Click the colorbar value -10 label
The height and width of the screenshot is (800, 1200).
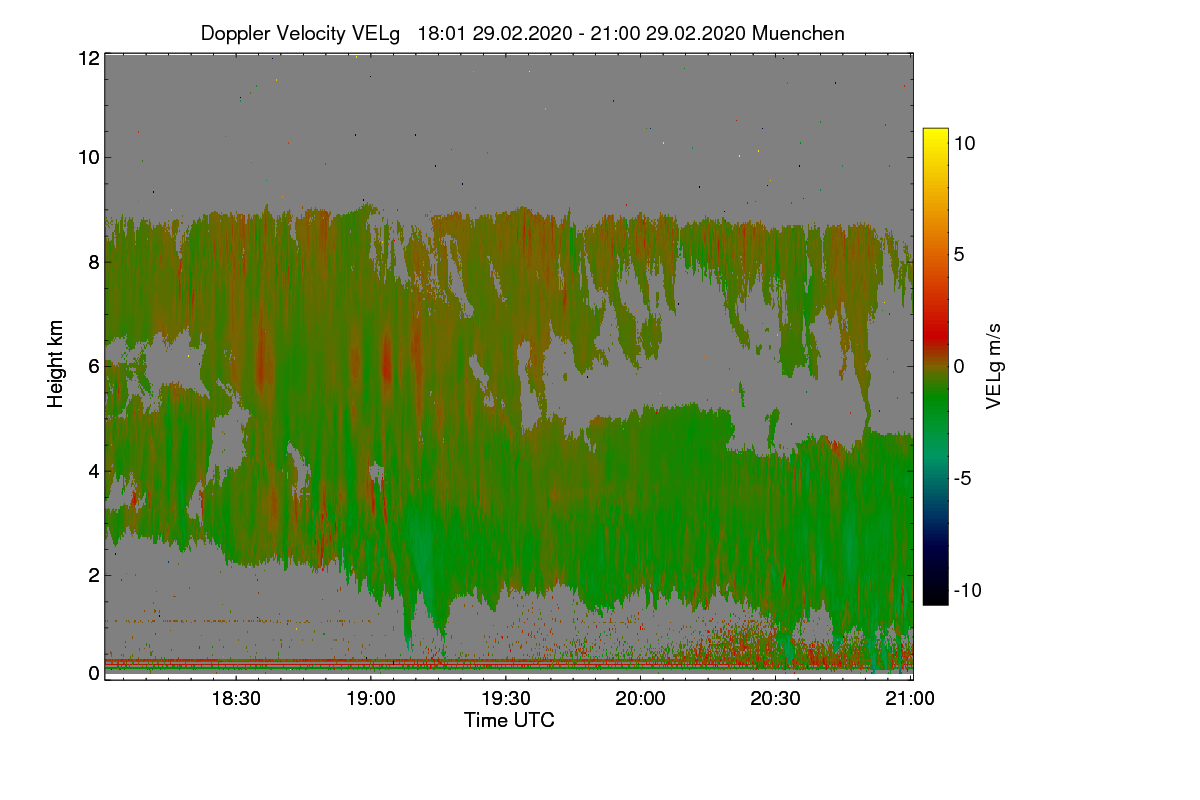pyautogui.click(x=968, y=590)
